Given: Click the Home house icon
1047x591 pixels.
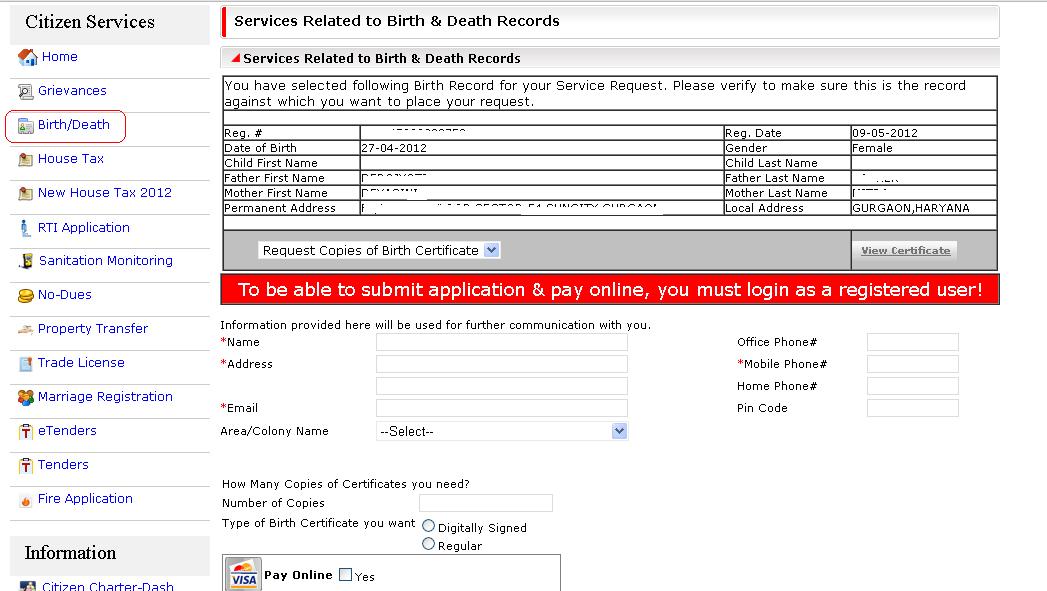Looking at the screenshot, I should pyautogui.click(x=27, y=57).
